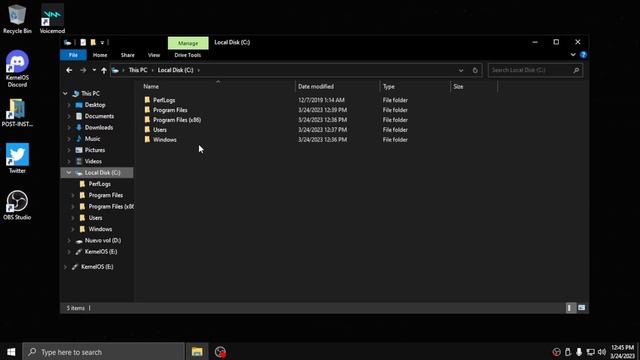Launch the Voicemod desktop shortcut
This screenshot has height=360, width=640.
tap(52, 19)
